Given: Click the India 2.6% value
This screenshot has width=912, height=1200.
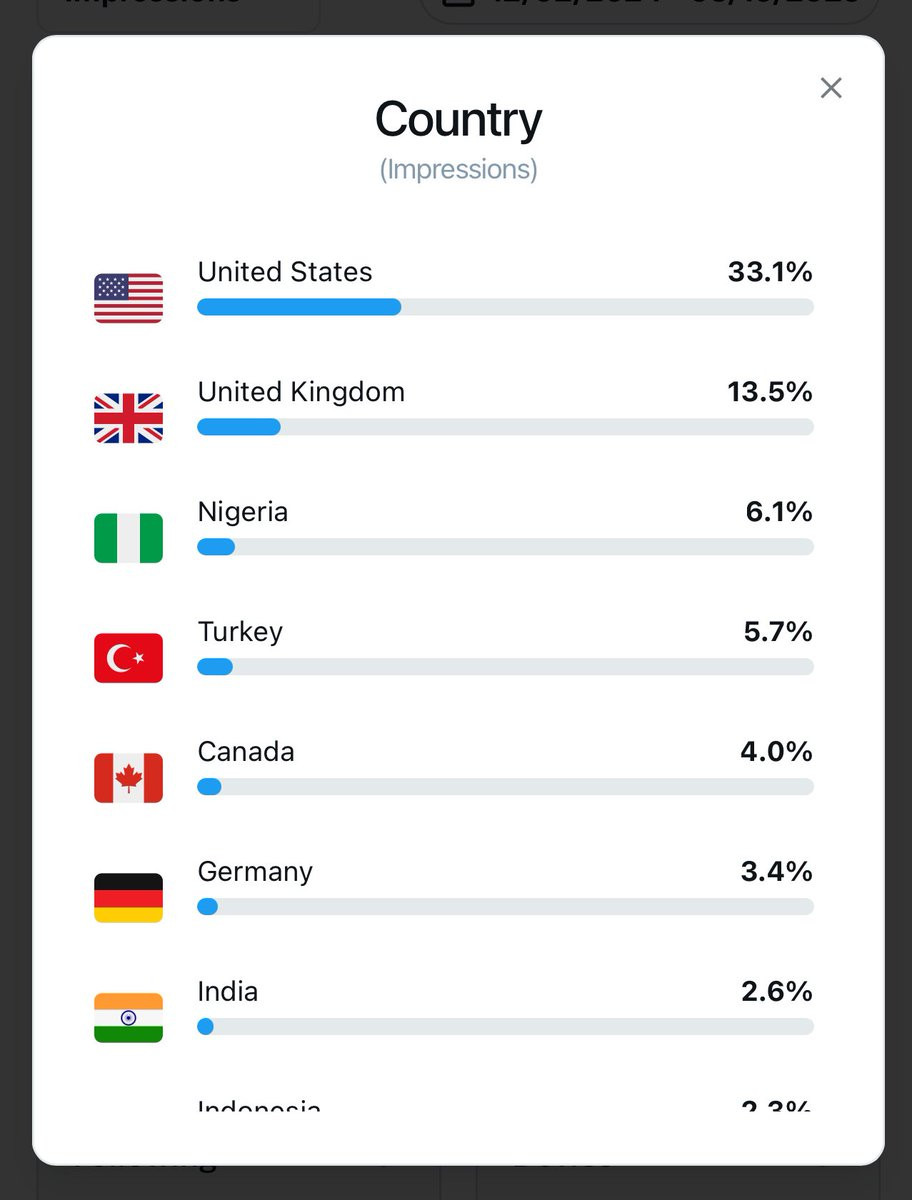Looking at the screenshot, I should 776,992.
